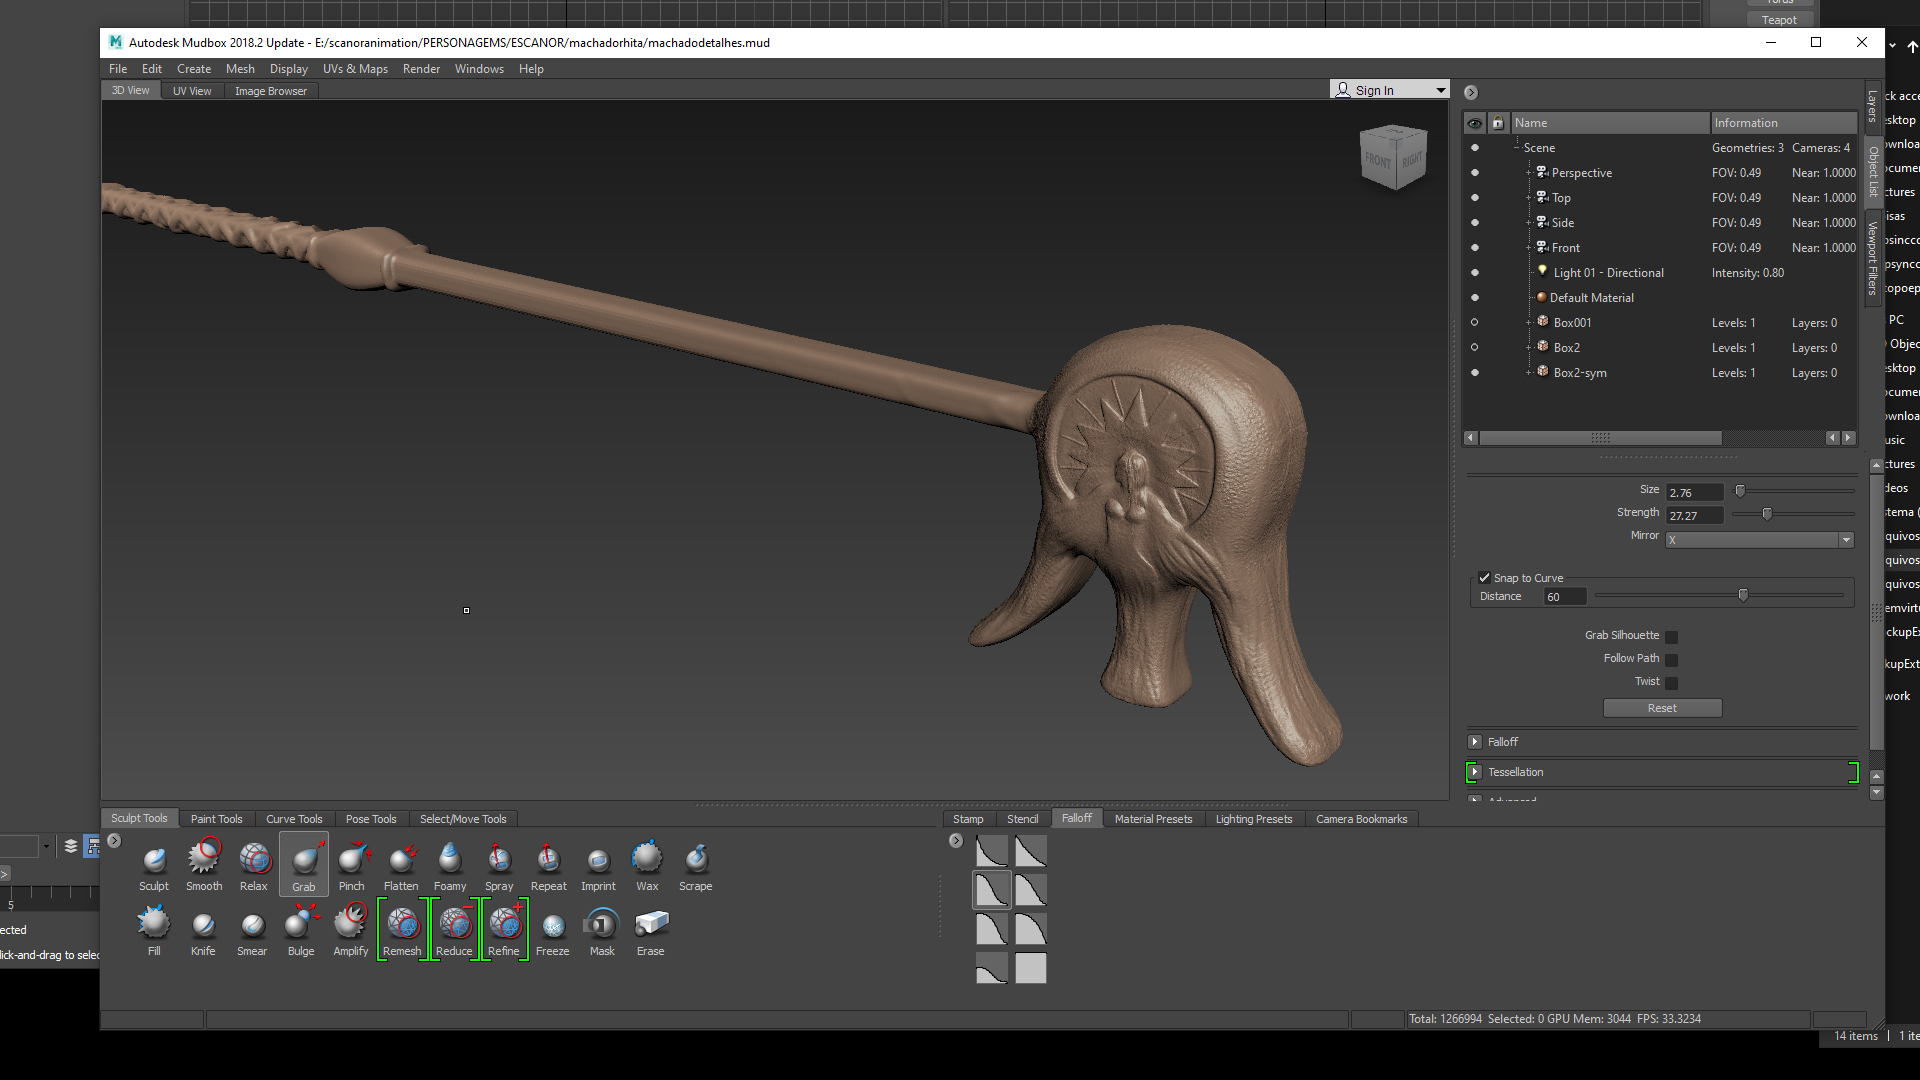Viewport: 1920px width, 1080px height.
Task: Enable the Twist checkbox
Action: point(1671,683)
